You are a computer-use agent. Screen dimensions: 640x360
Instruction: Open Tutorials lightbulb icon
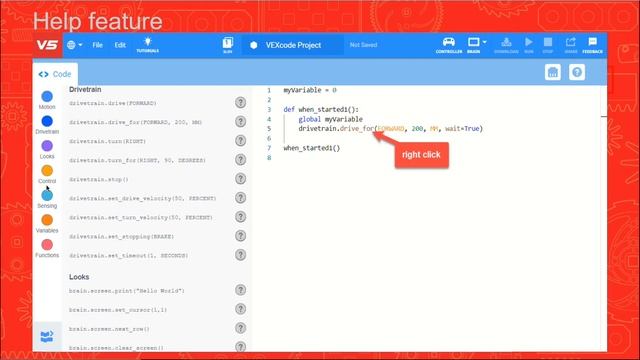tap(148, 45)
